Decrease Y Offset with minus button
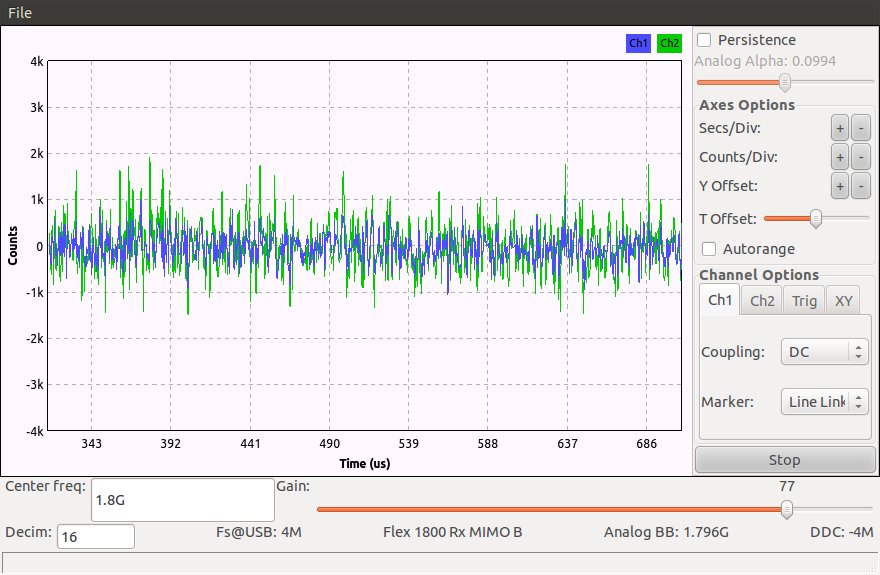The image size is (880, 575). [860, 186]
